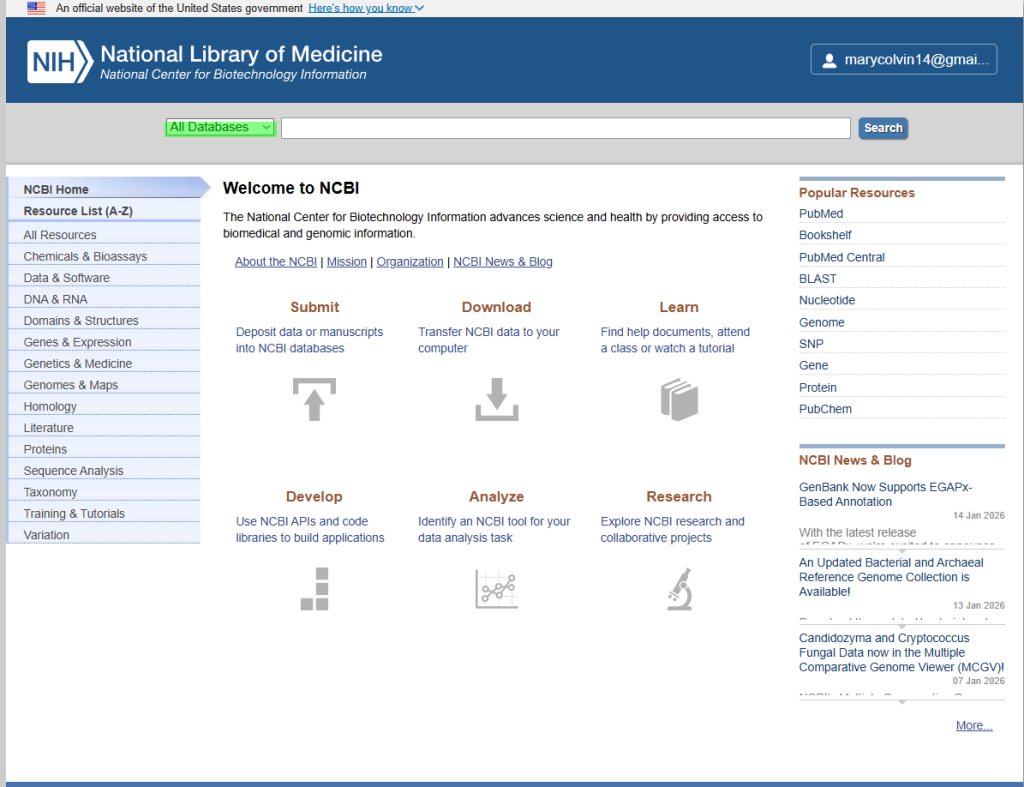Open the marycolvin14 account menu
This screenshot has width=1024, height=787.
[x=904, y=60]
